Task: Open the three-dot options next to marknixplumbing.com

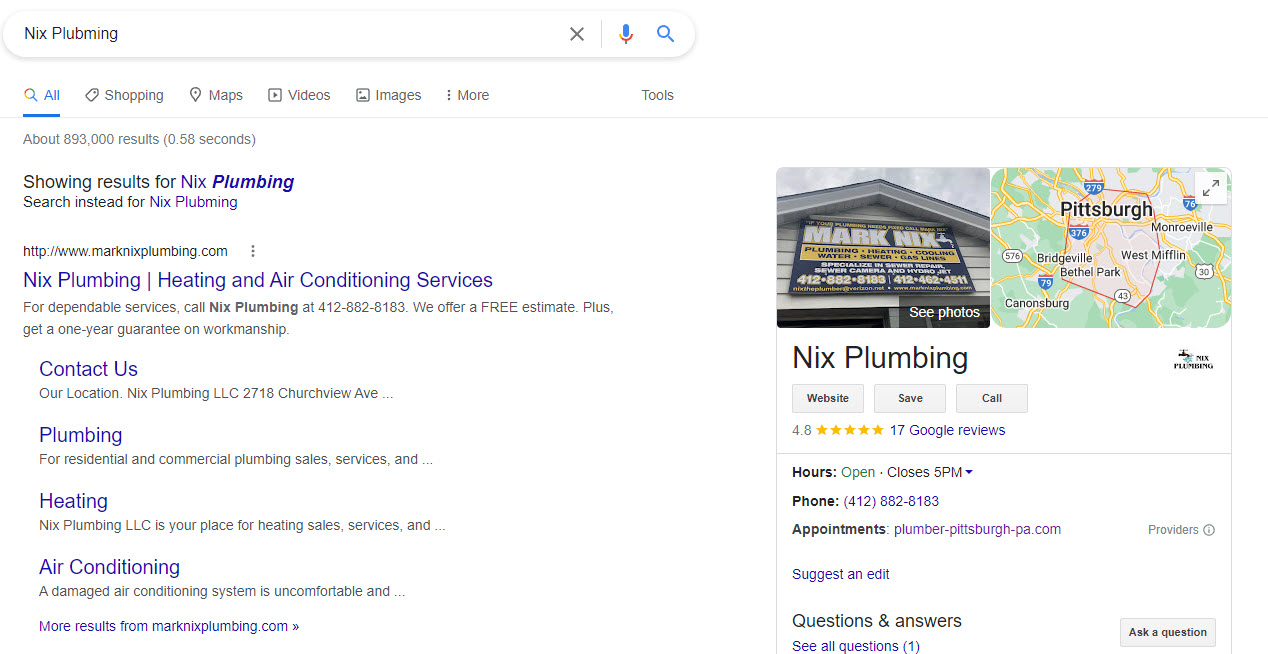Action: (253, 251)
